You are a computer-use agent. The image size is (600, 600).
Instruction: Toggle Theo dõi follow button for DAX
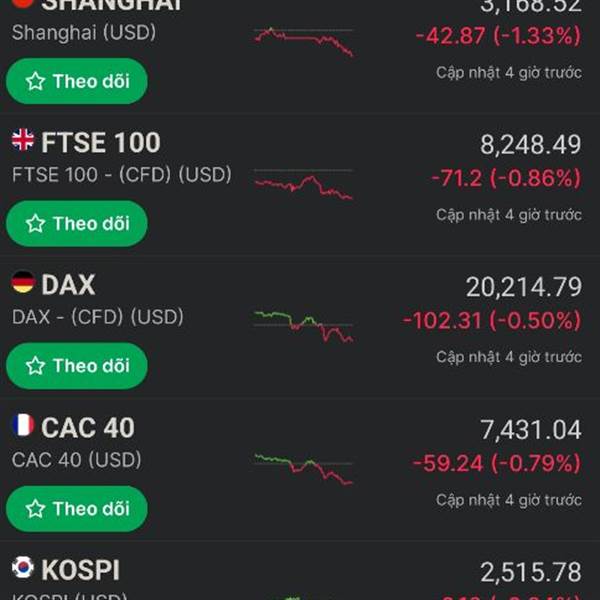click(77, 366)
